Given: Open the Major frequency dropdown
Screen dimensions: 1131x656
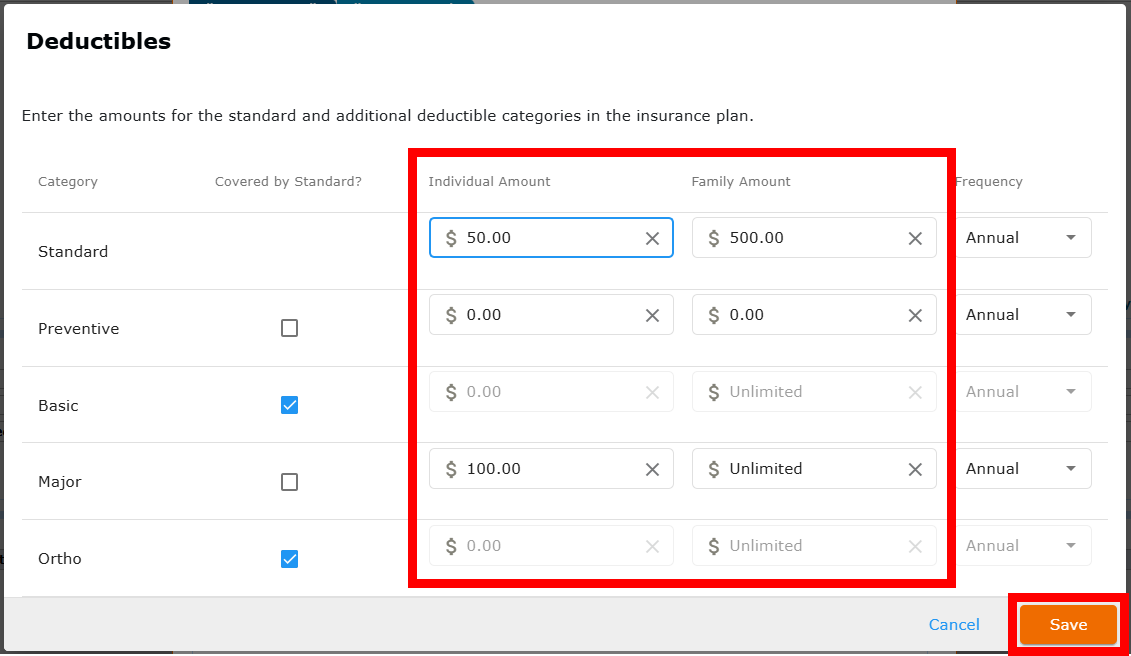Looking at the screenshot, I should click(x=1023, y=468).
